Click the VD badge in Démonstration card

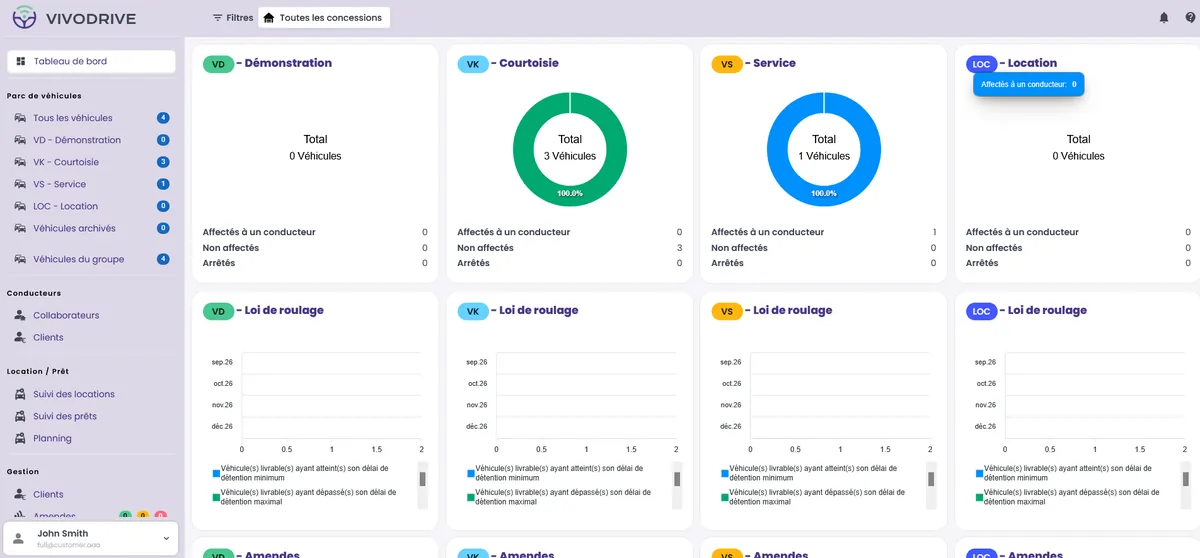point(218,64)
